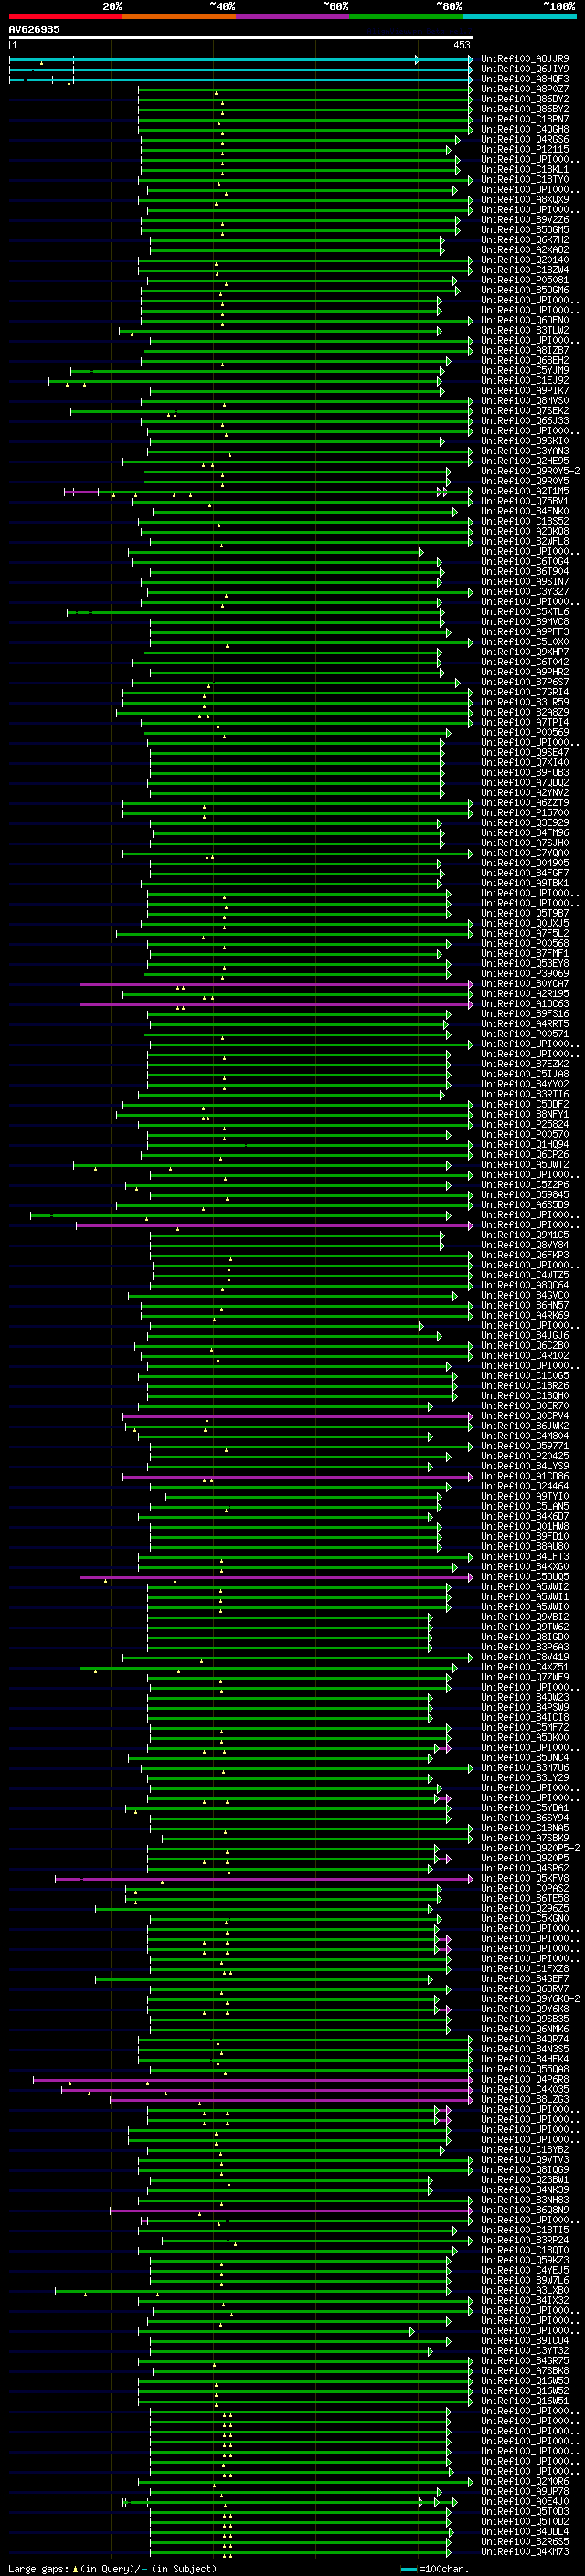
Task: Select label UniRef100_B9V2Z6
Action: pyautogui.click(x=525, y=220)
